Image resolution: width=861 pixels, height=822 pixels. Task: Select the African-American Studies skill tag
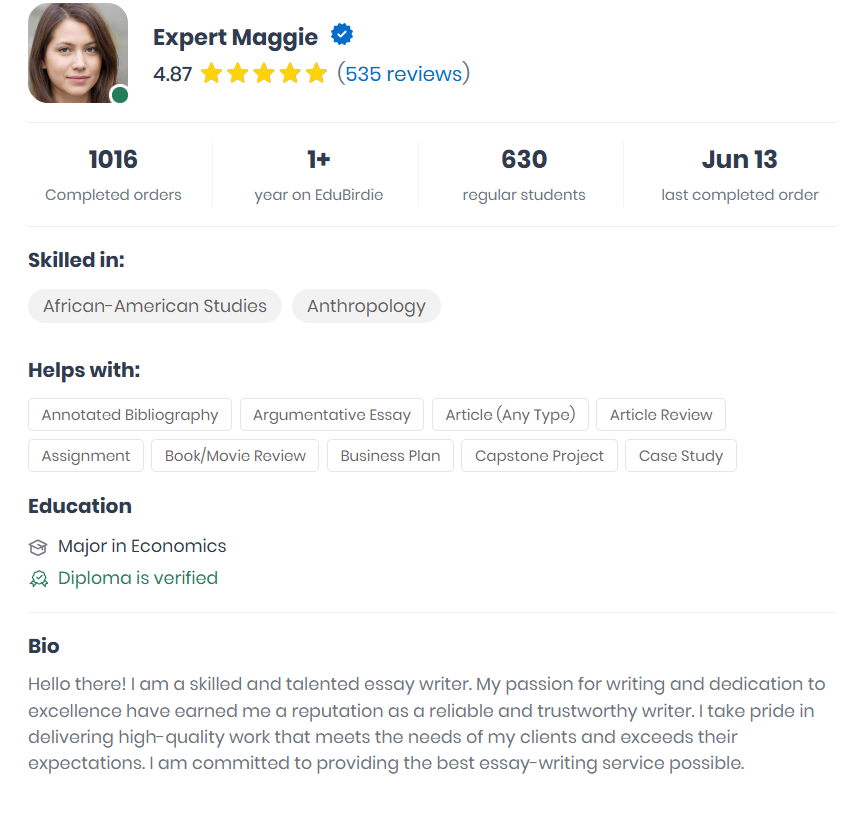(155, 306)
